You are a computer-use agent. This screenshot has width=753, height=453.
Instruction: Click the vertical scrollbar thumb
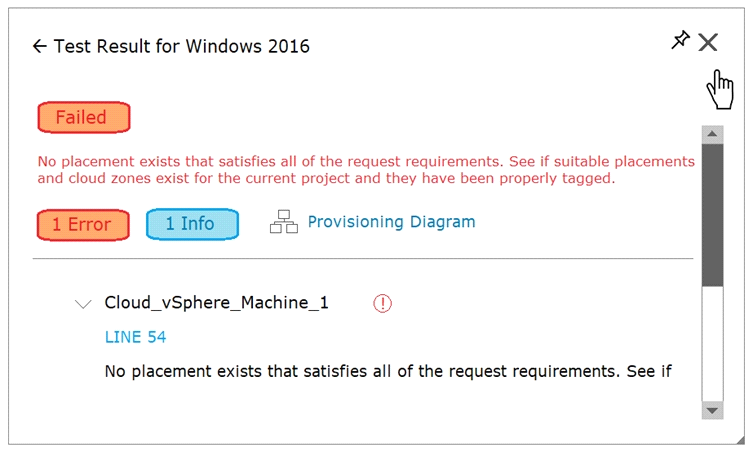click(712, 215)
